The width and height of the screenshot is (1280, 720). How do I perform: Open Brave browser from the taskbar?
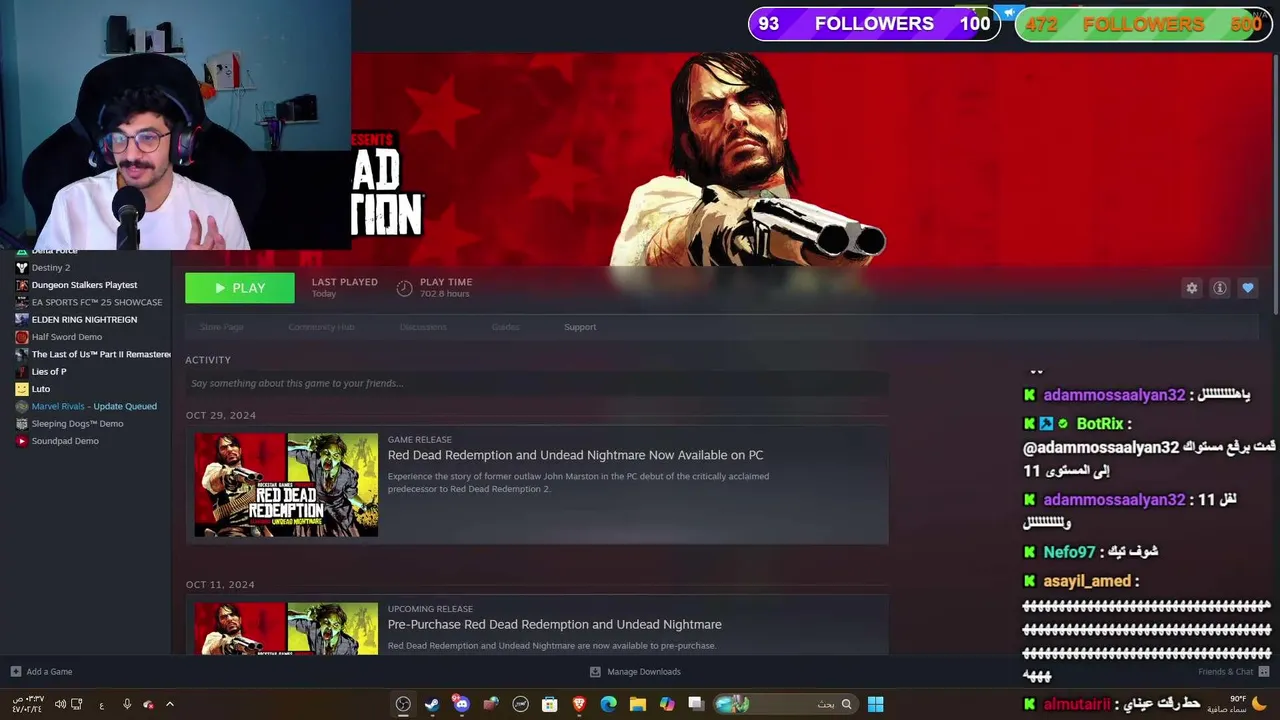point(579,704)
